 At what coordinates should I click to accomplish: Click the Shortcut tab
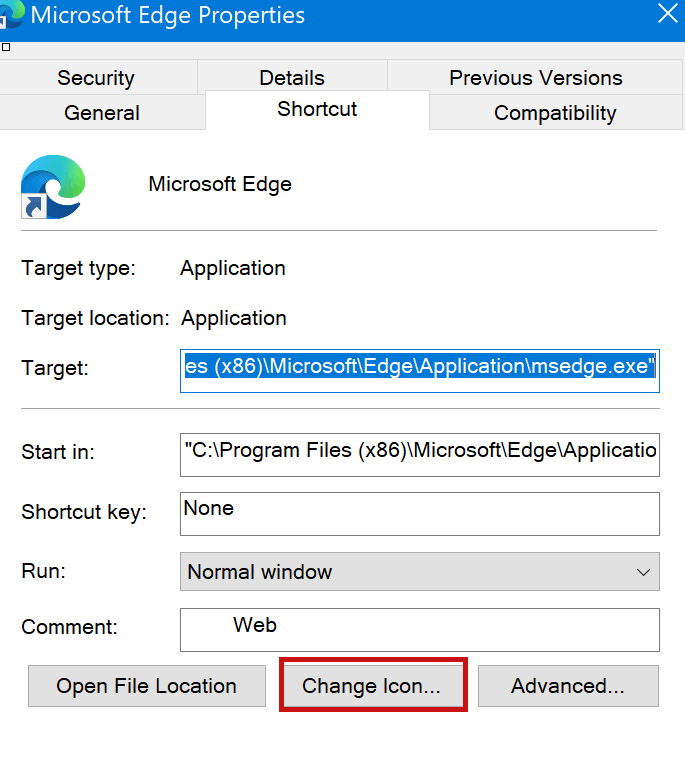coord(317,109)
